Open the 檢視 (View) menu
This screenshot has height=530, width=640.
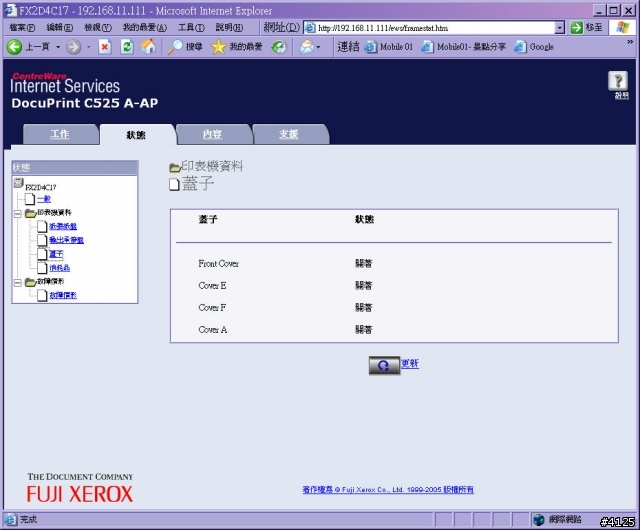click(98, 27)
